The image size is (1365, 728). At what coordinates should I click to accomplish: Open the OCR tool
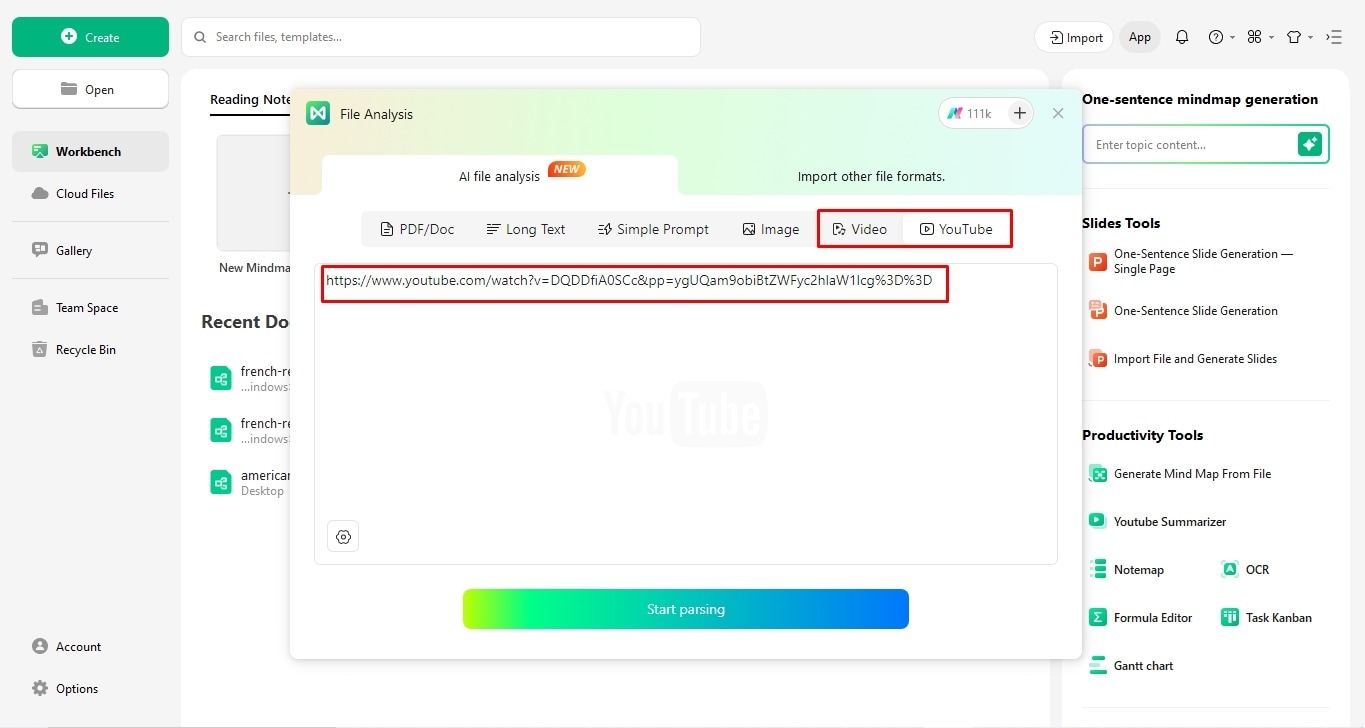(1246, 570)
